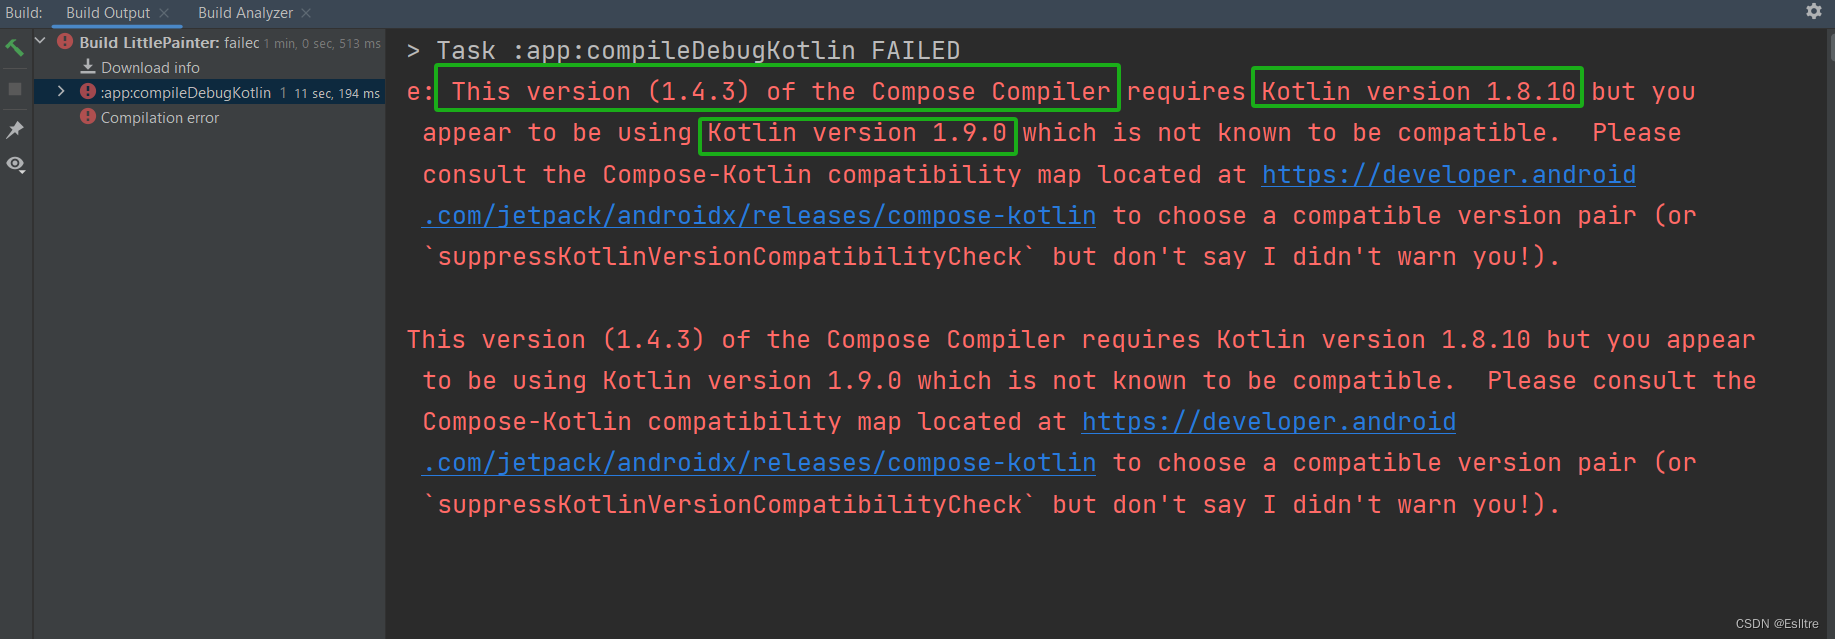Image resolution: width=1835 pixels, height=639 pixels.
Task: Open the first compose-kotlin compatibility link
Action: [x=758, y=215]
